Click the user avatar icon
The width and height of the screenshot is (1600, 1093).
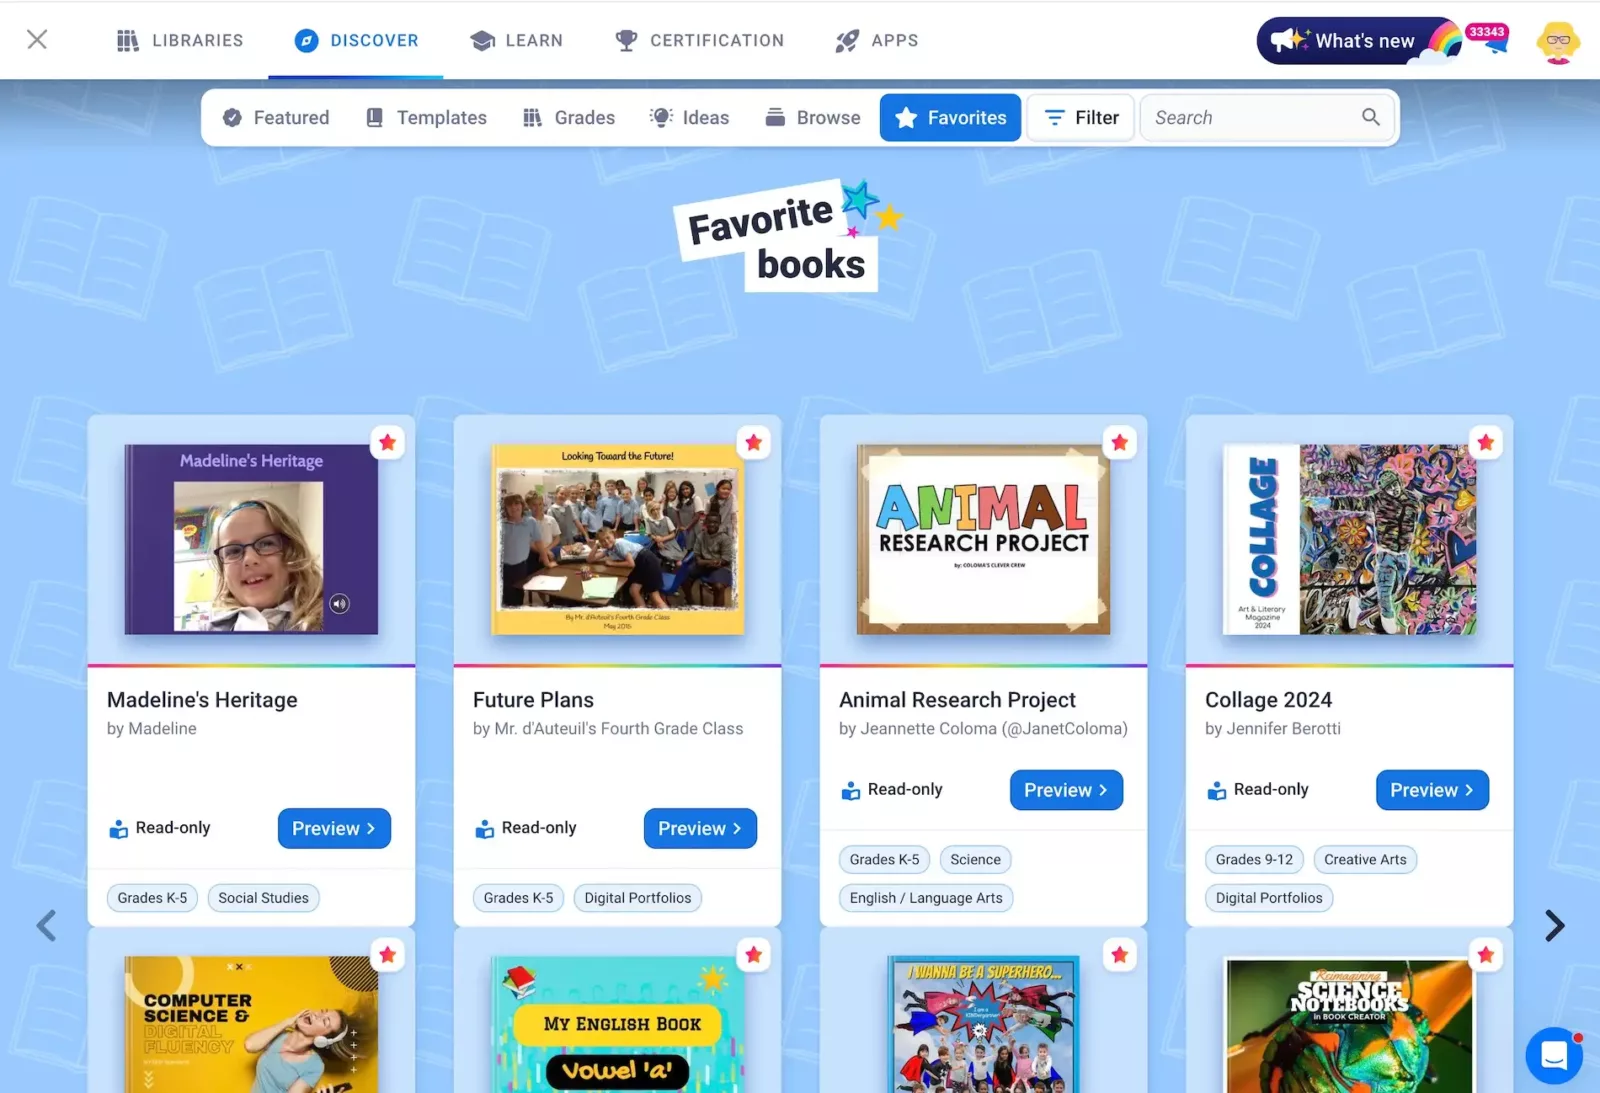[x=1558, y=42]
